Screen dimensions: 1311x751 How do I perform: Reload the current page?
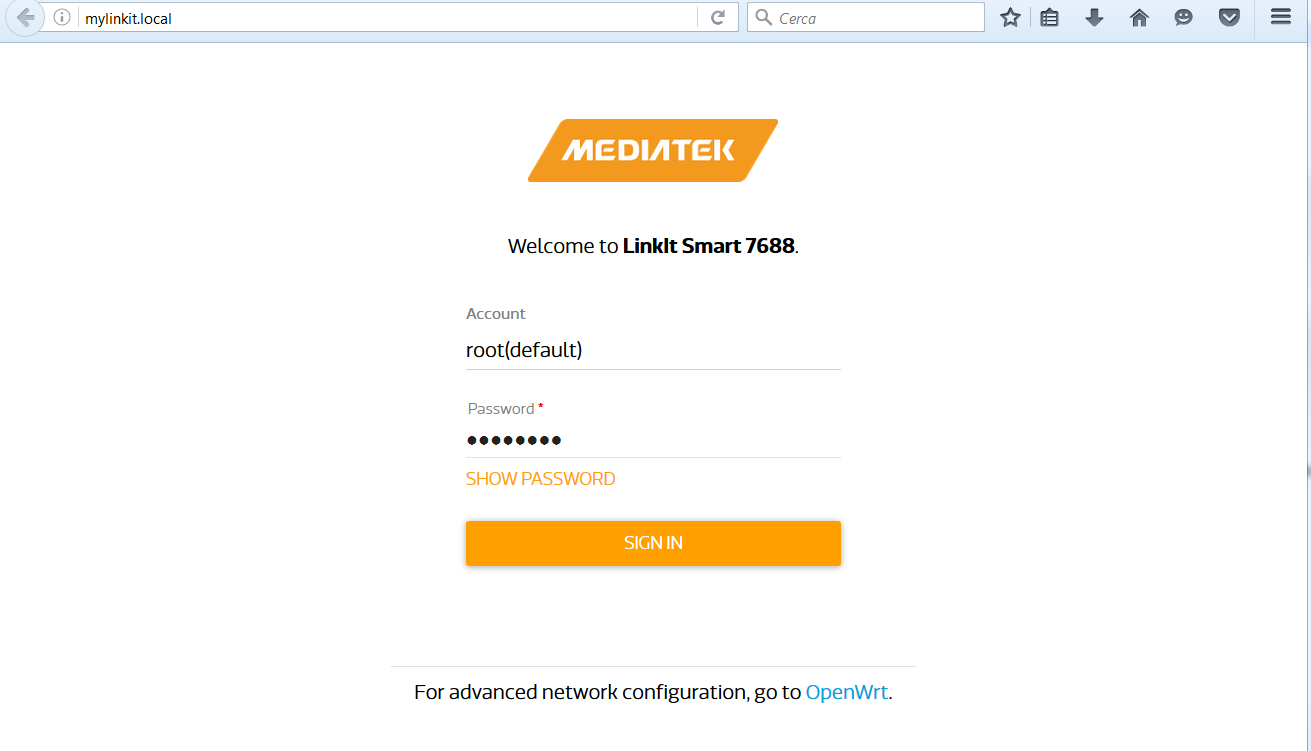point(717,18)
